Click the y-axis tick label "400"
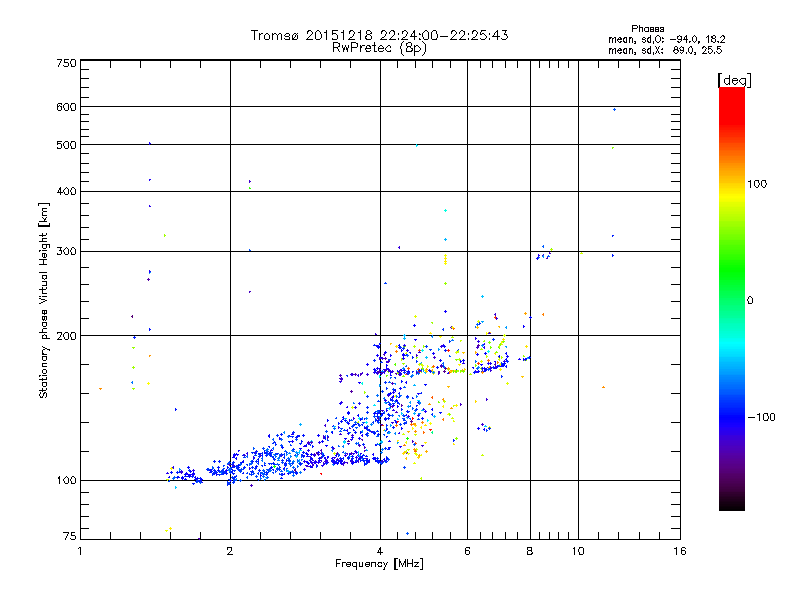 point(66,192)
